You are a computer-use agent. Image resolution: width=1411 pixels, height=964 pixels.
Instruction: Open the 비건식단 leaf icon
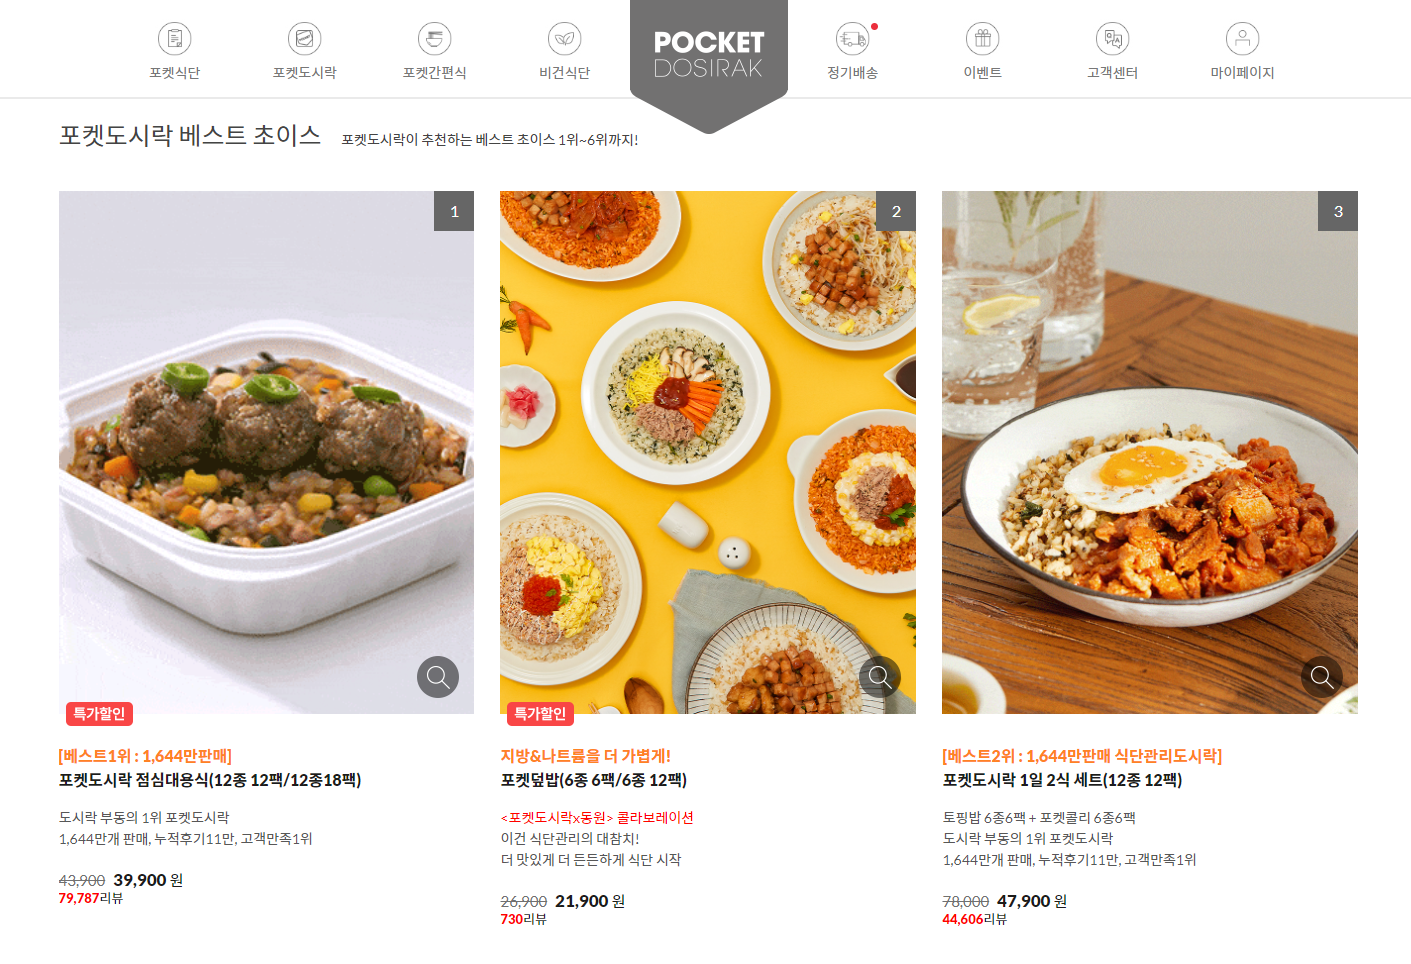coord(565,39)
